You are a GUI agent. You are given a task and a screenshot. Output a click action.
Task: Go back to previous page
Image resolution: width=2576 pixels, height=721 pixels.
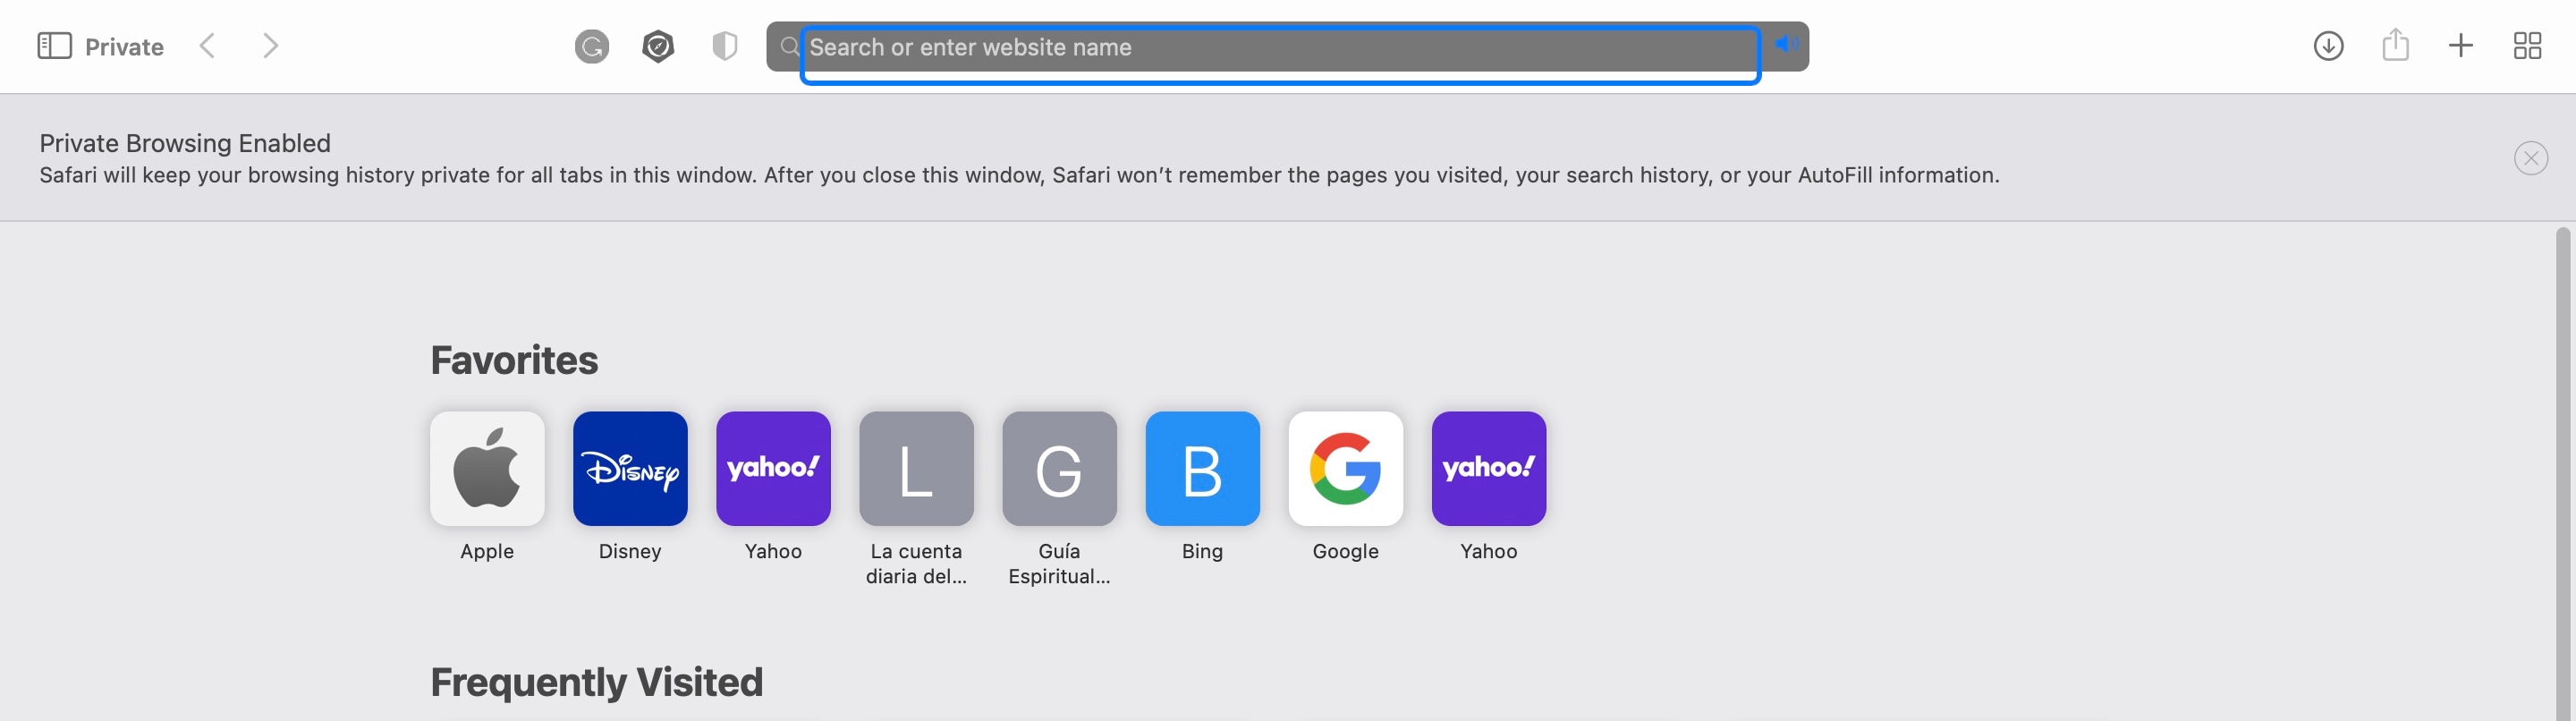coord(207,46)
